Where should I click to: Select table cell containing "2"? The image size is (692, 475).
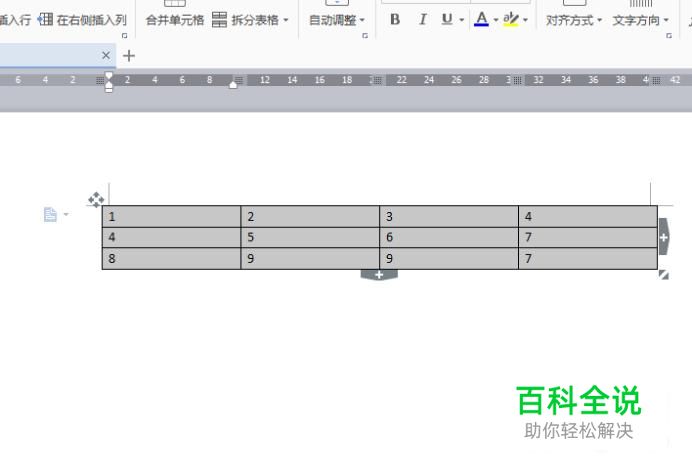tap(310, 216)
